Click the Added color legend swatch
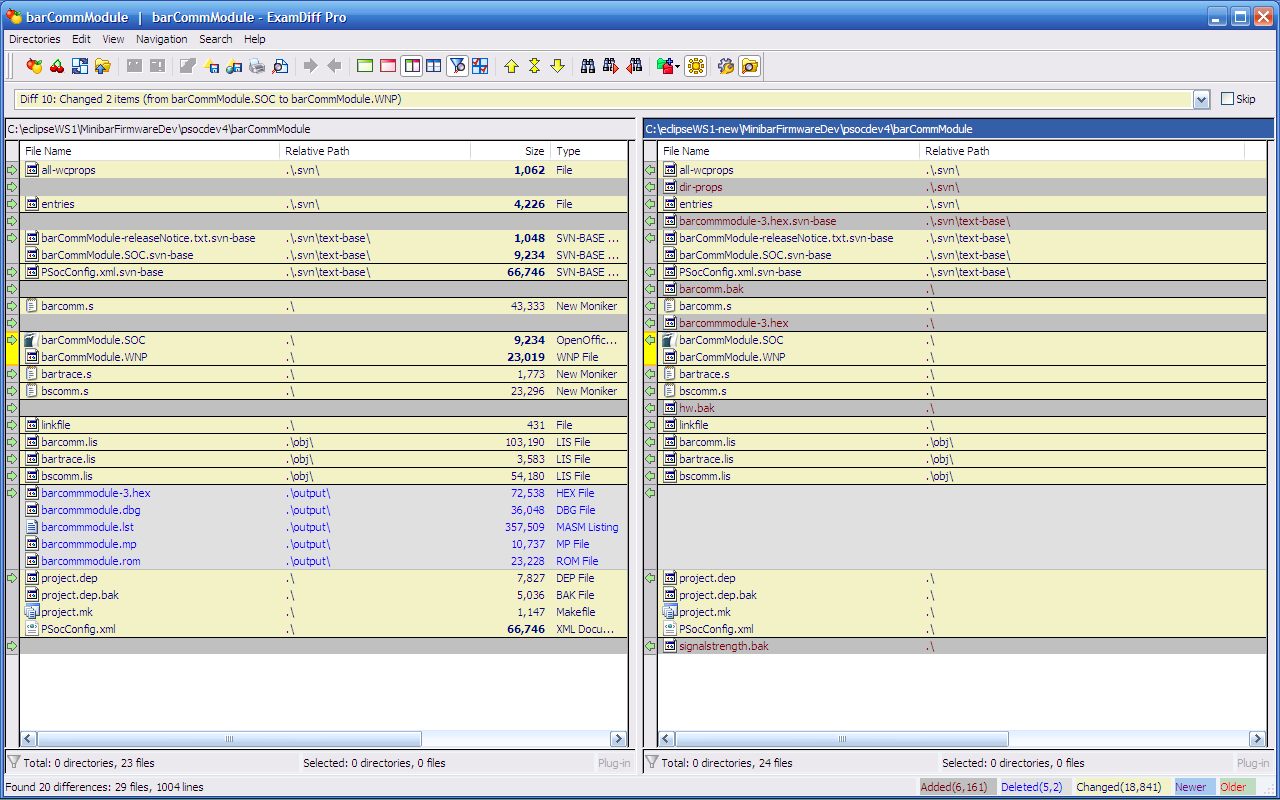The image size is (1280, 800). (955, 787)
